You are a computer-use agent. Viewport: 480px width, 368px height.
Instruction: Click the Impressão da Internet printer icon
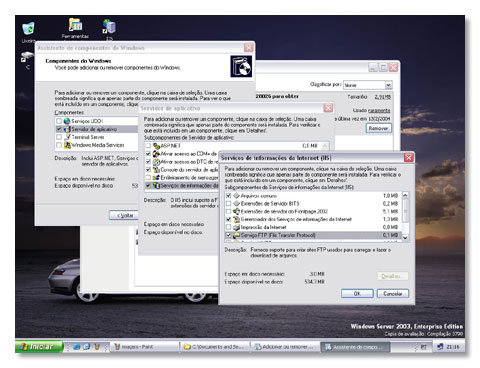pos(236,227)
